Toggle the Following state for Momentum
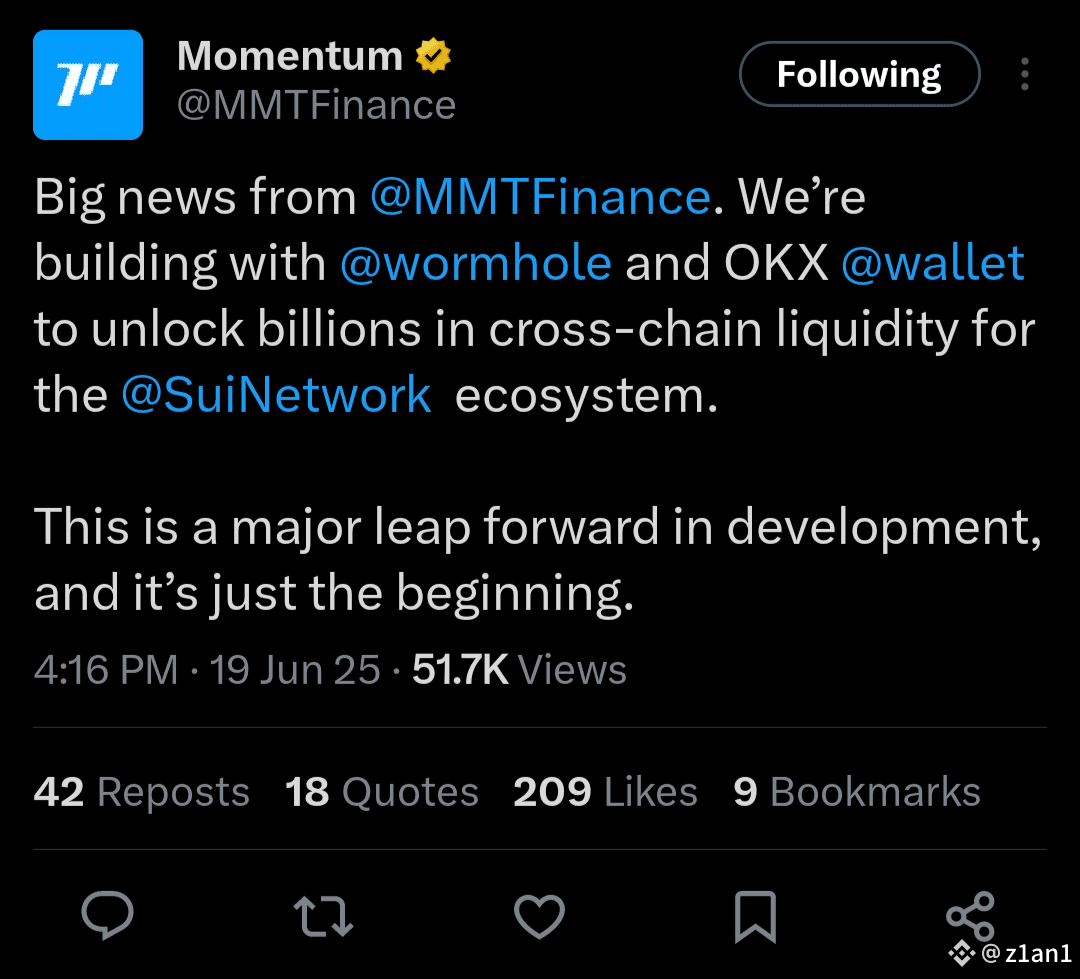This screenshot has height=979, width=1080. (x=858, y=73)
